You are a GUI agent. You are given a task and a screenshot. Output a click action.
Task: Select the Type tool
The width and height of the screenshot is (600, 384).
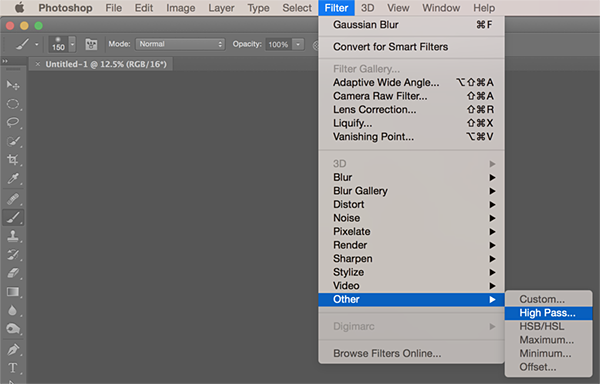pyautogui.click(x=13, y=368)
